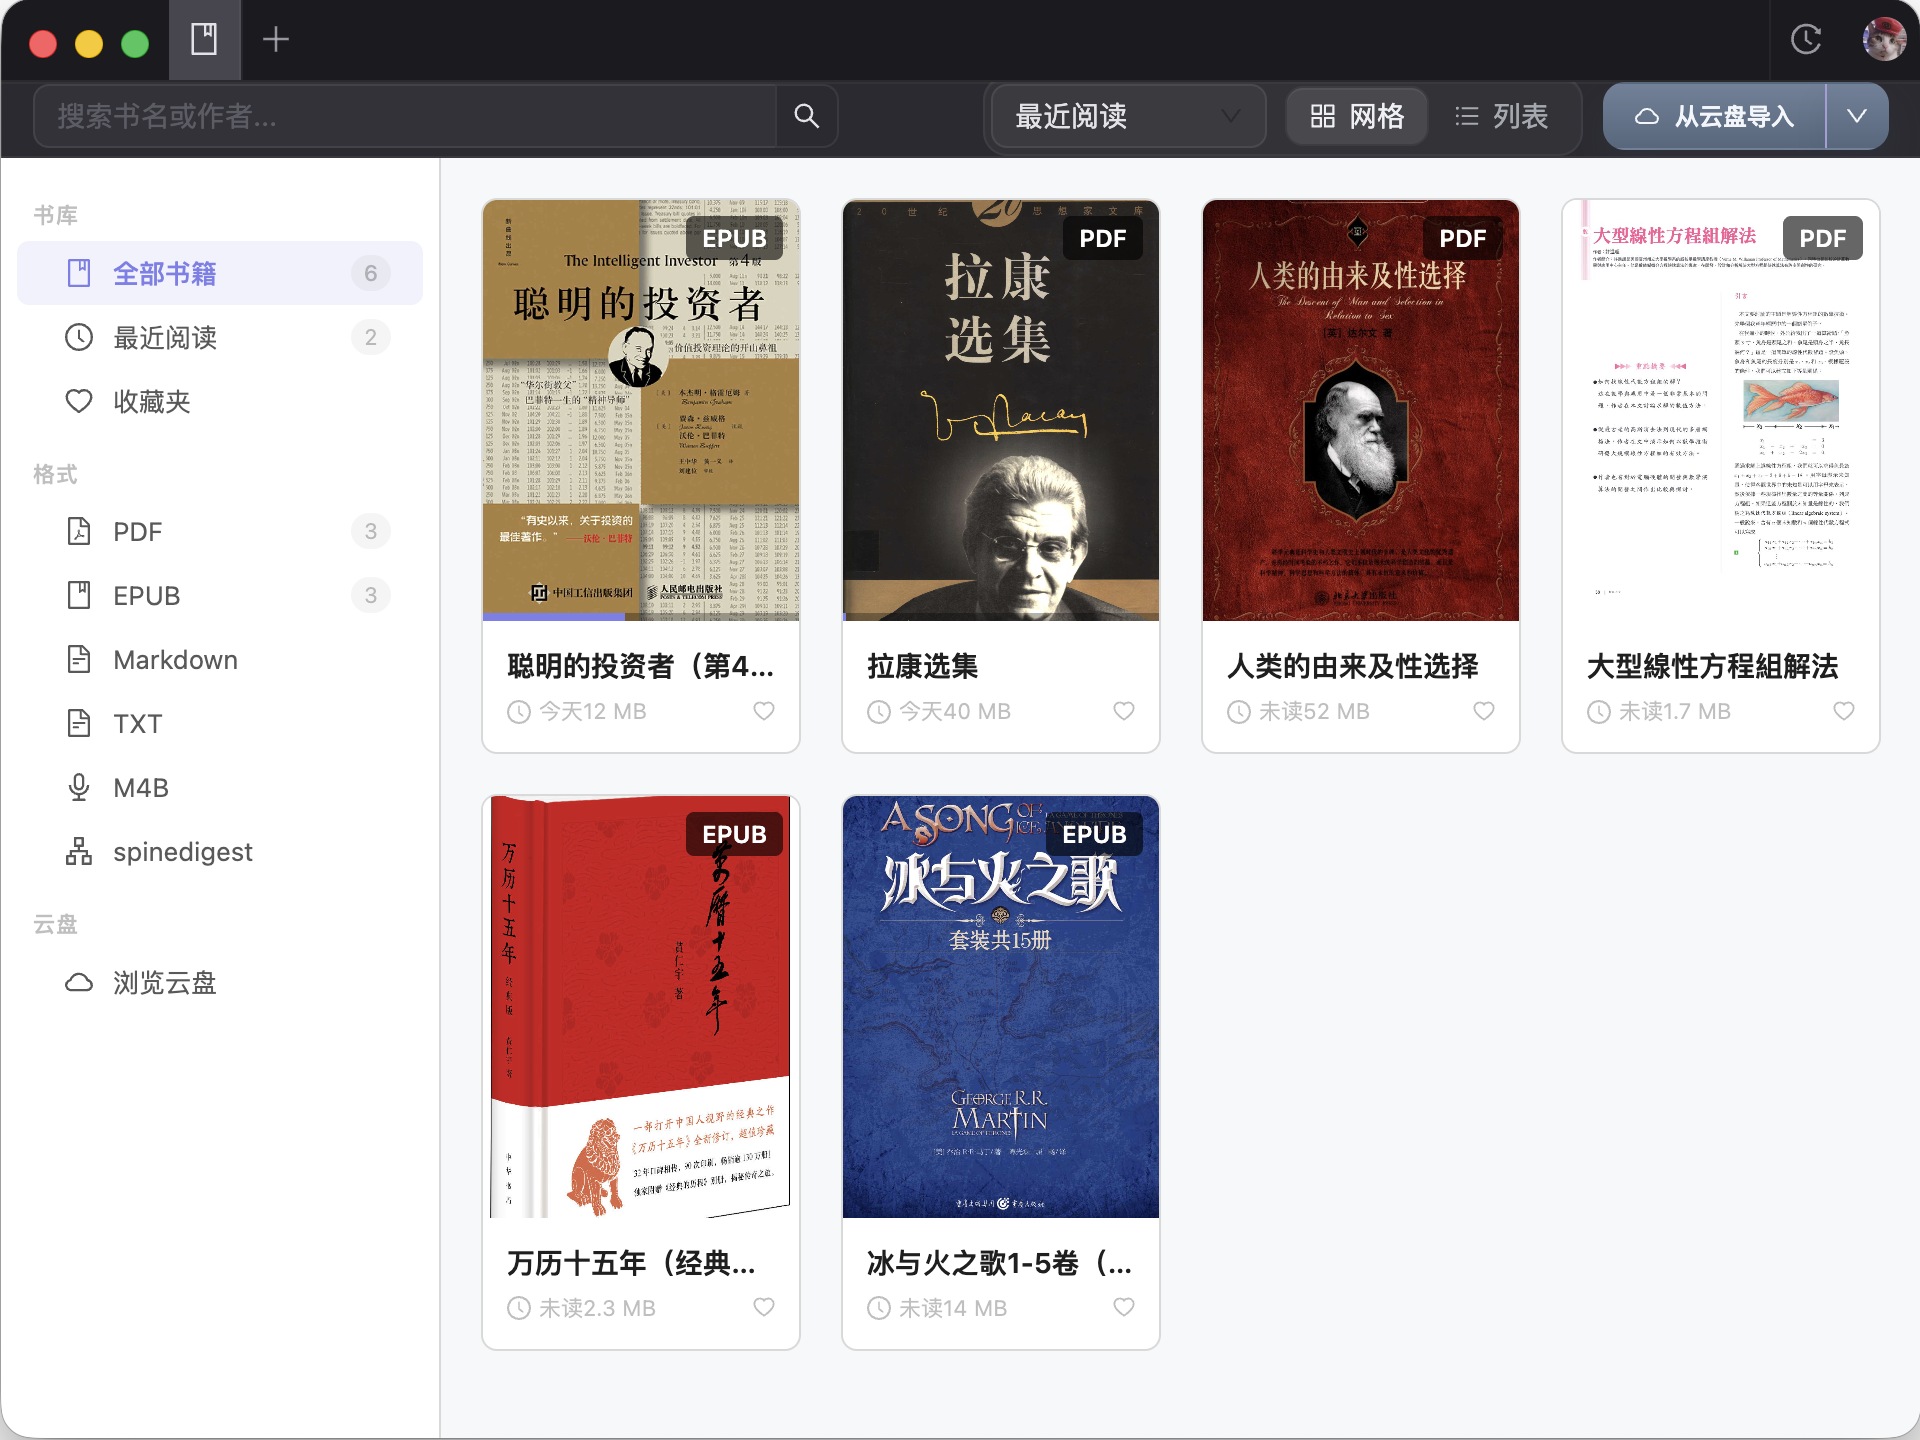Click 从云盘导入 import button
The height and width of the screenshot is (1440, 1920).
pos(1714,116)
